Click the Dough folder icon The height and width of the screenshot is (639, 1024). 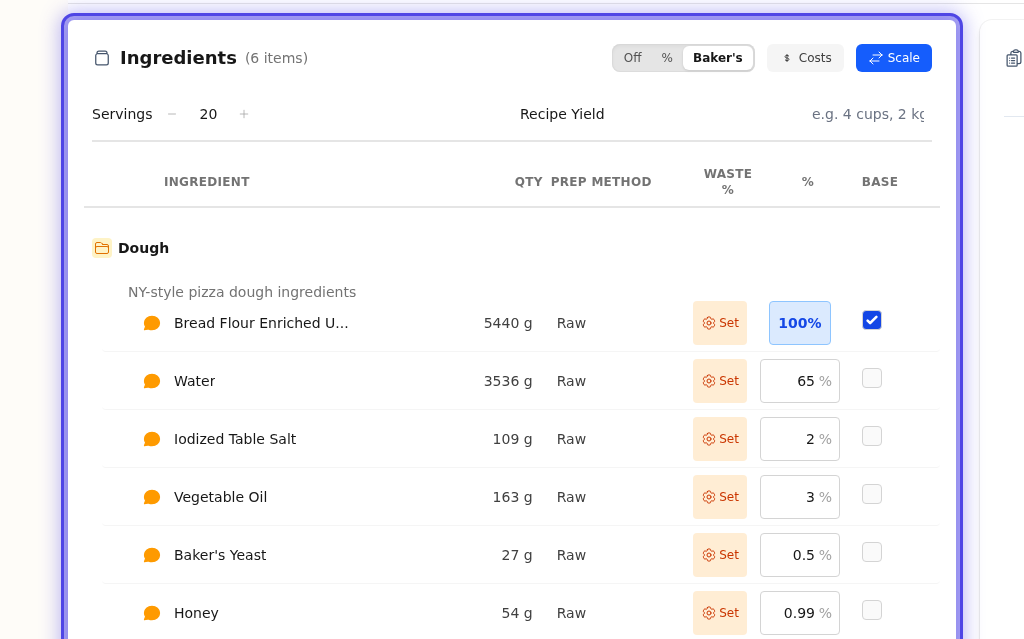click(102, 248)
